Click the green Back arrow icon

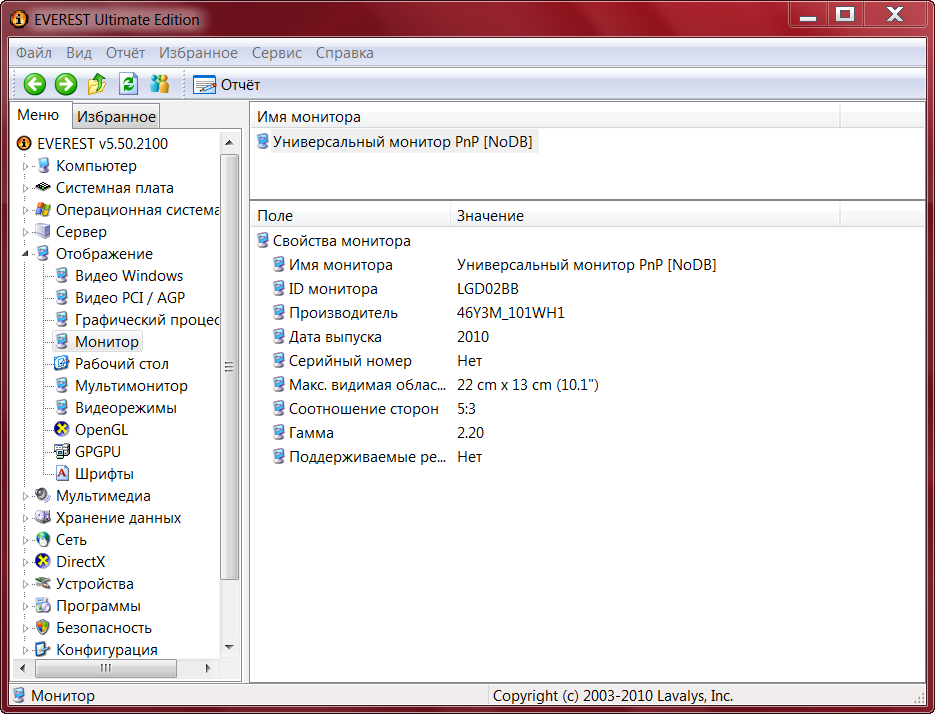click(35, 85)
